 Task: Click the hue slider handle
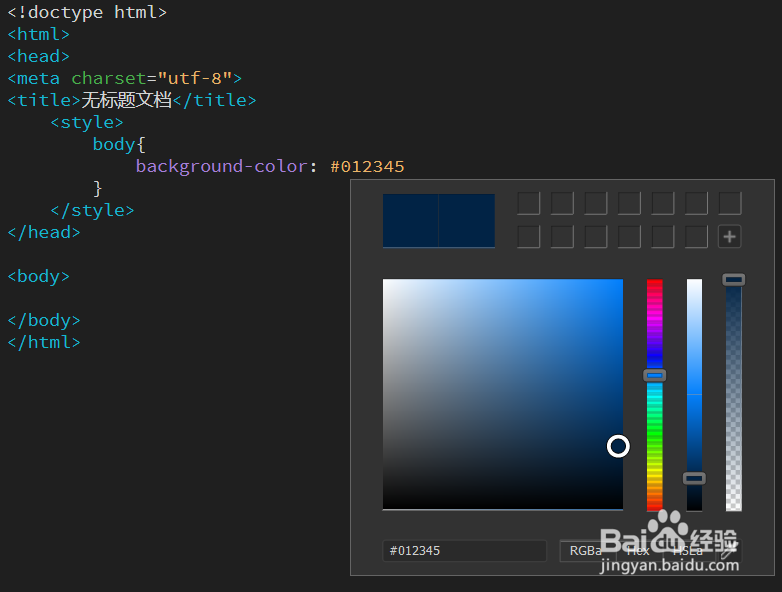coord(654,376)
